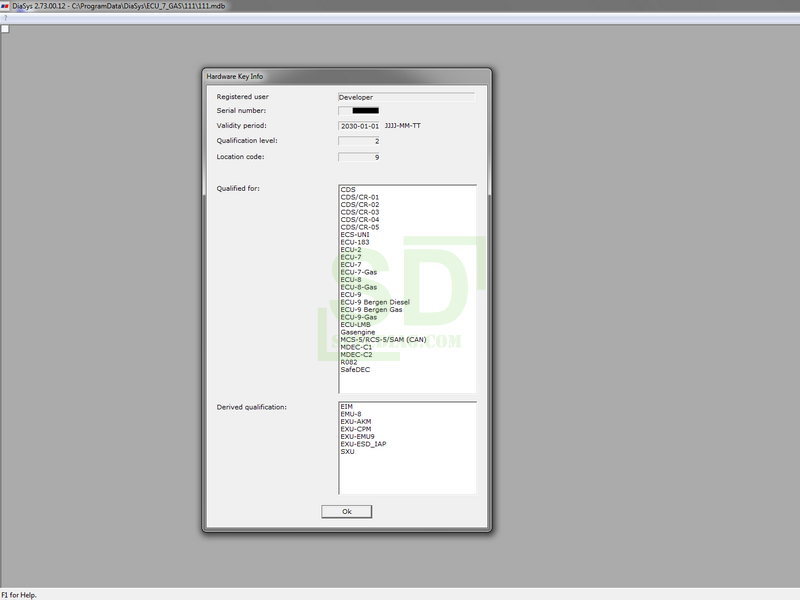Select ECU-183 in the Qualified for list
Viewport: 800px width, 600px height.
[x=355, y=242]
